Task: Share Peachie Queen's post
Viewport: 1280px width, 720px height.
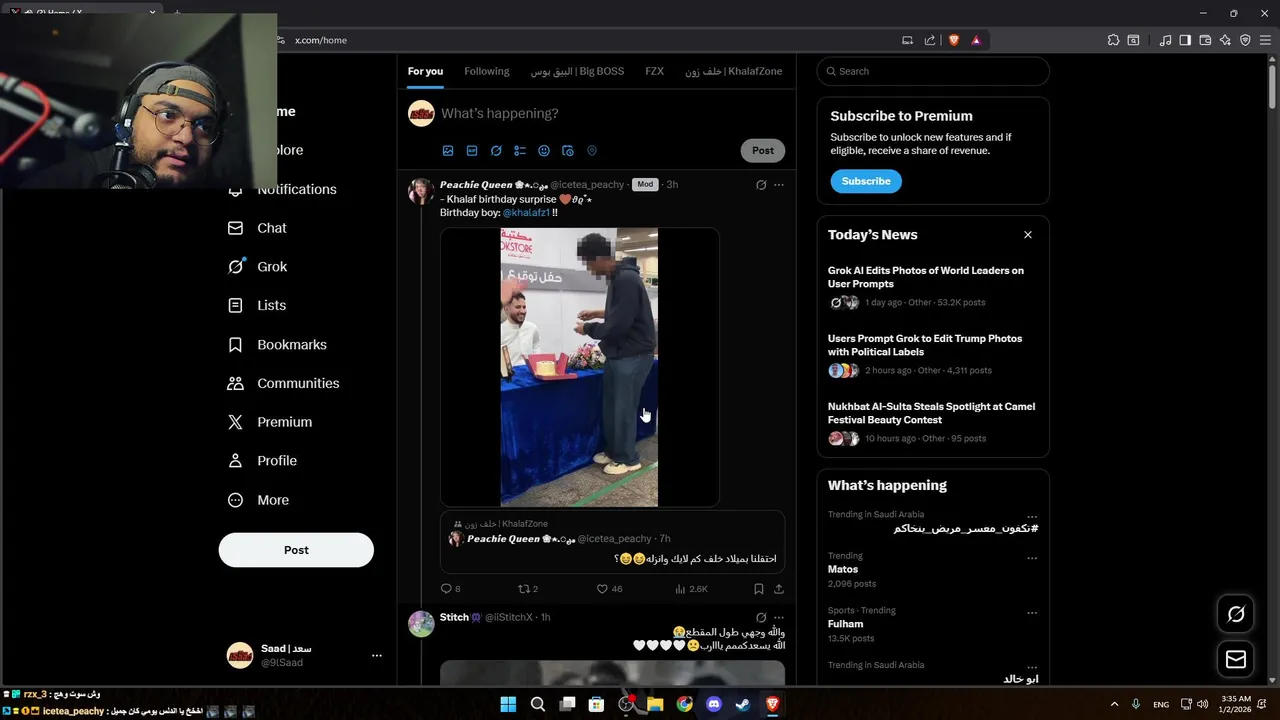Action: 779,589
